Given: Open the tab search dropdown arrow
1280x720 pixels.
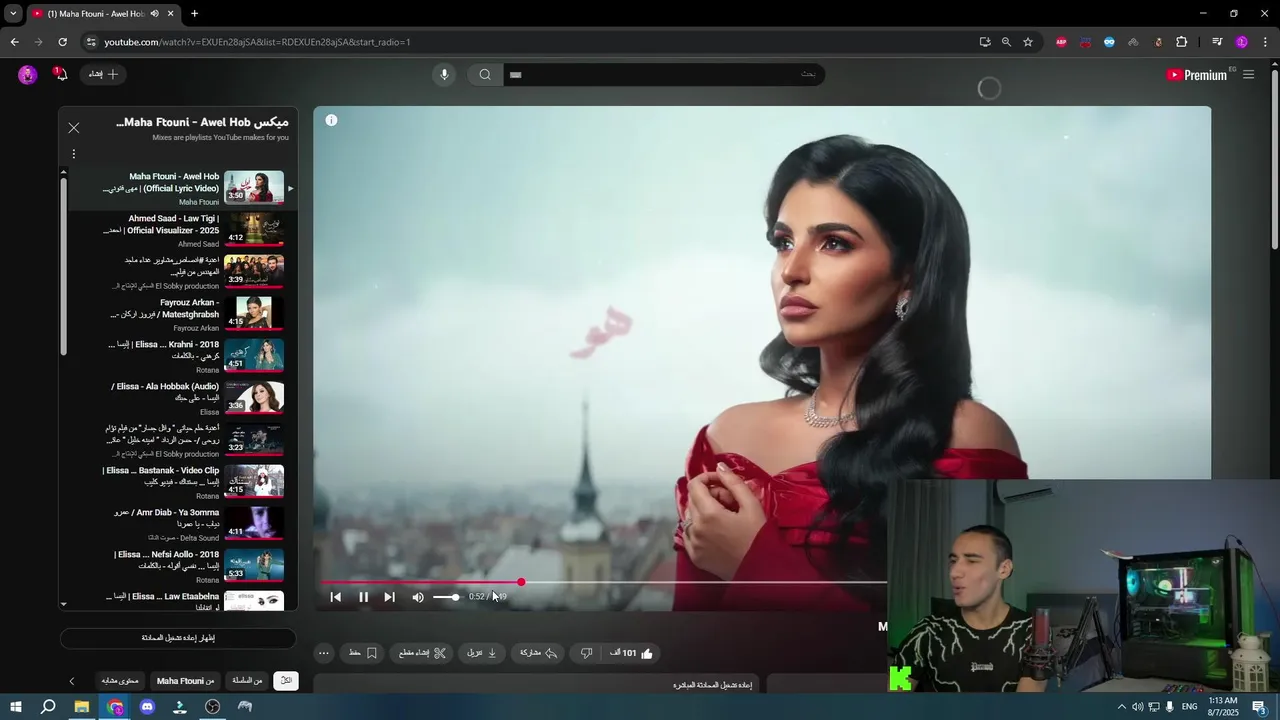Looking at the screenshot, I should pos(12,14).
